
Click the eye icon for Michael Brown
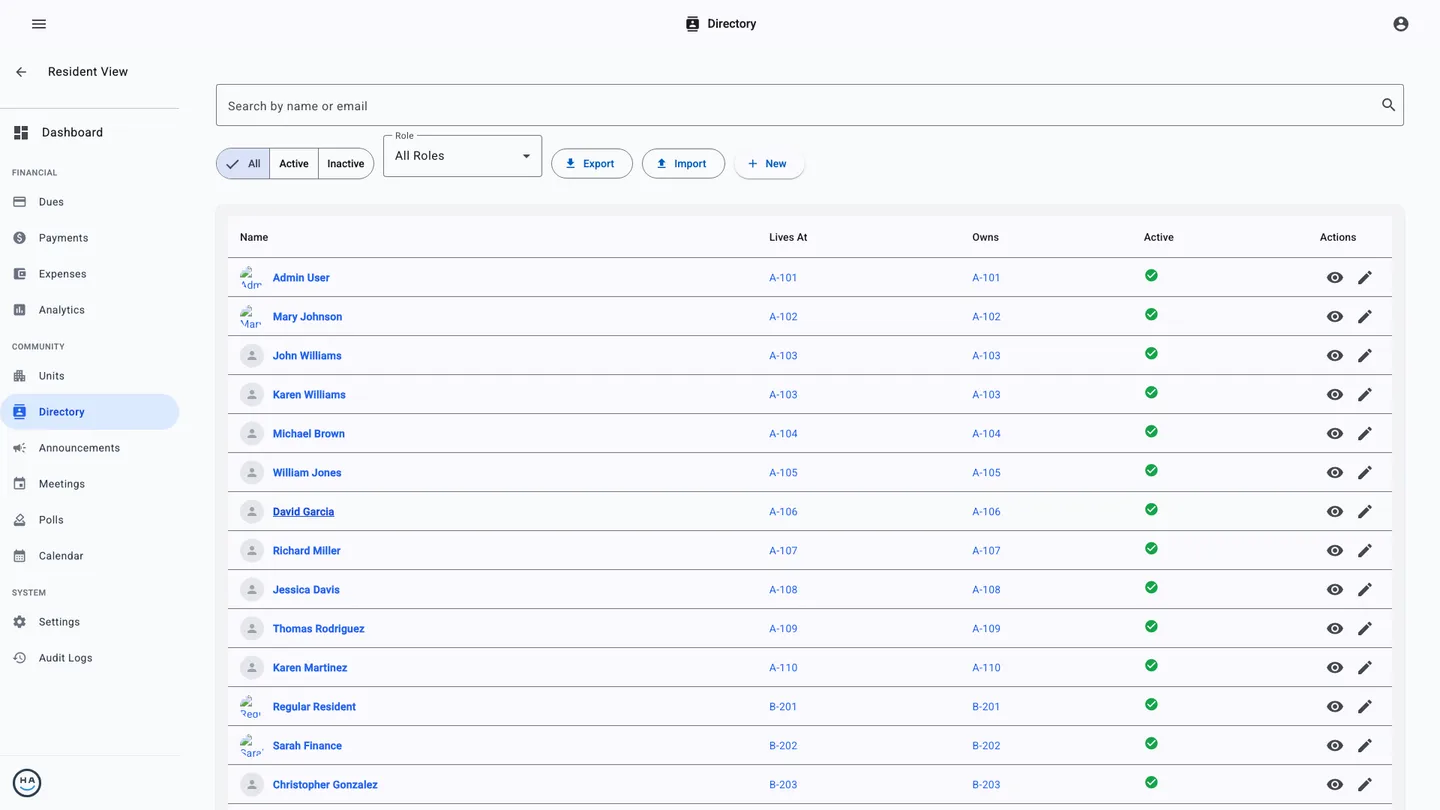1335,434
